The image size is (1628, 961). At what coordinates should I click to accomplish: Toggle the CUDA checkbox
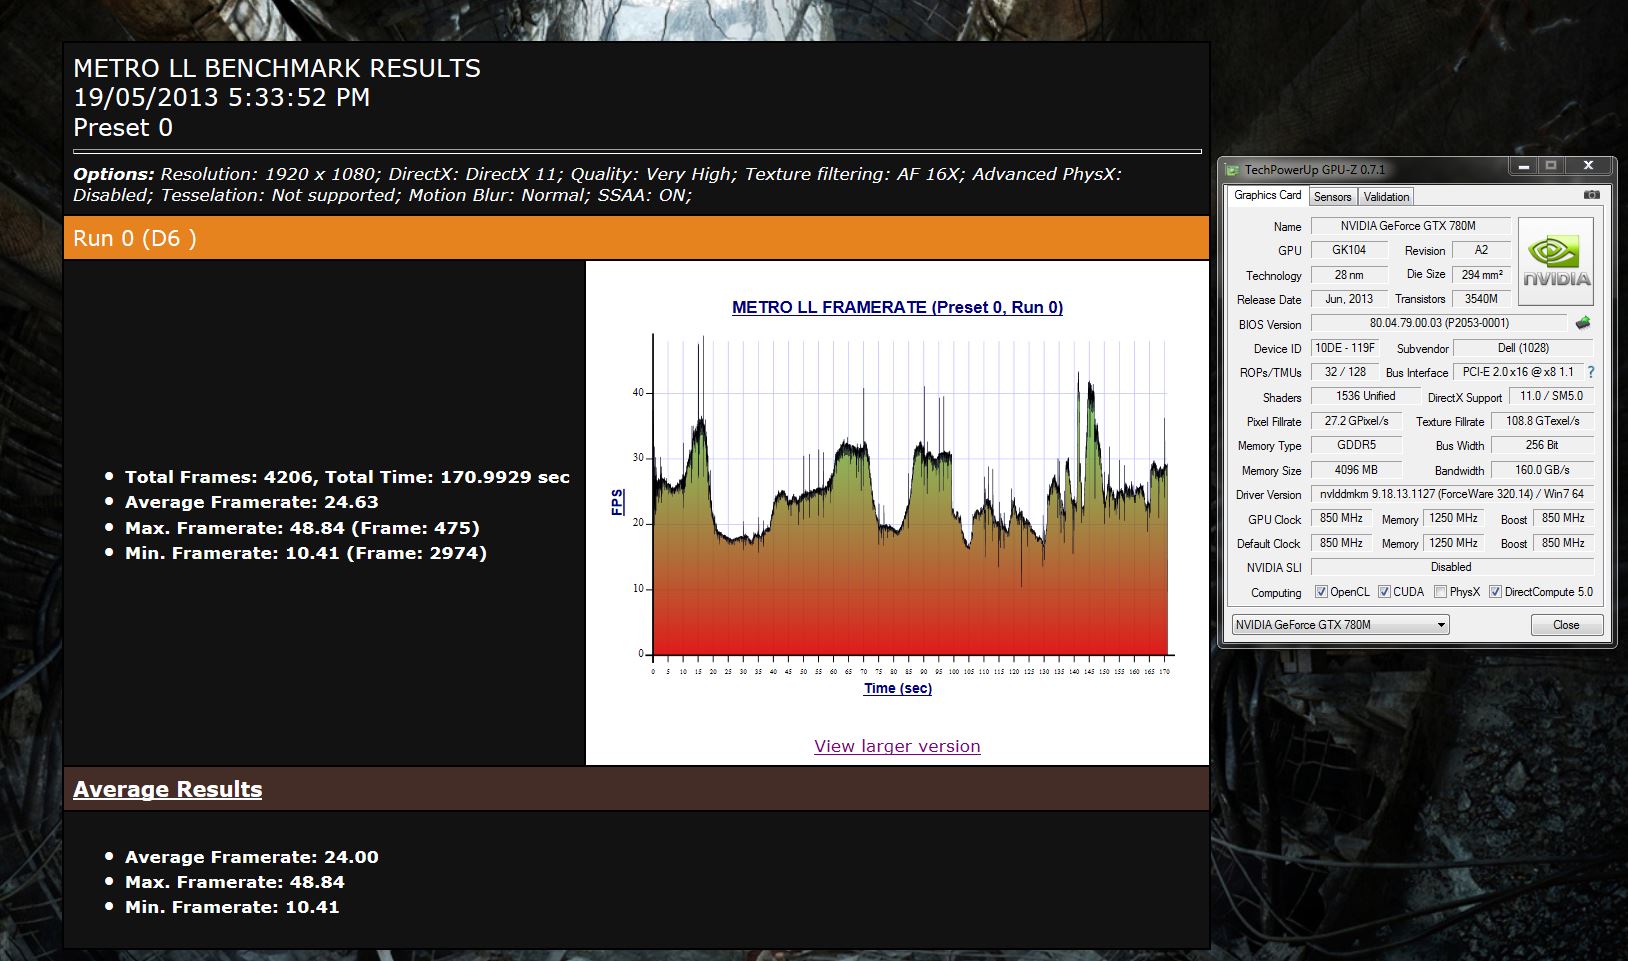[1384, 592]
